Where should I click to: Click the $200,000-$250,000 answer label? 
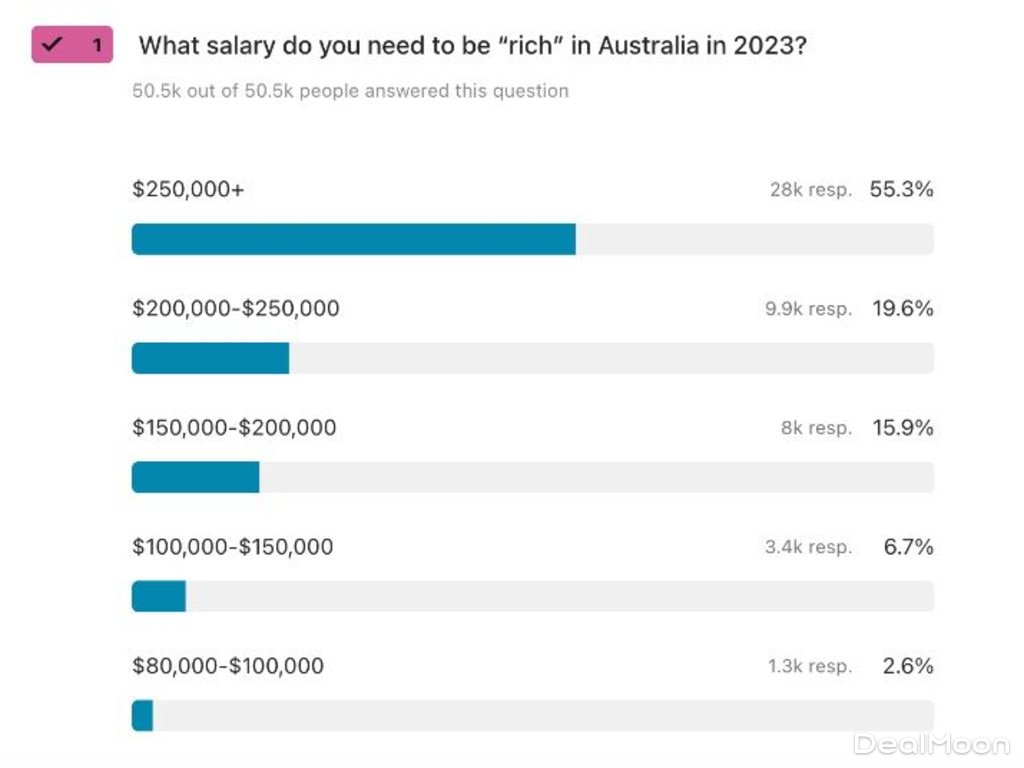[x=236, y=308]
